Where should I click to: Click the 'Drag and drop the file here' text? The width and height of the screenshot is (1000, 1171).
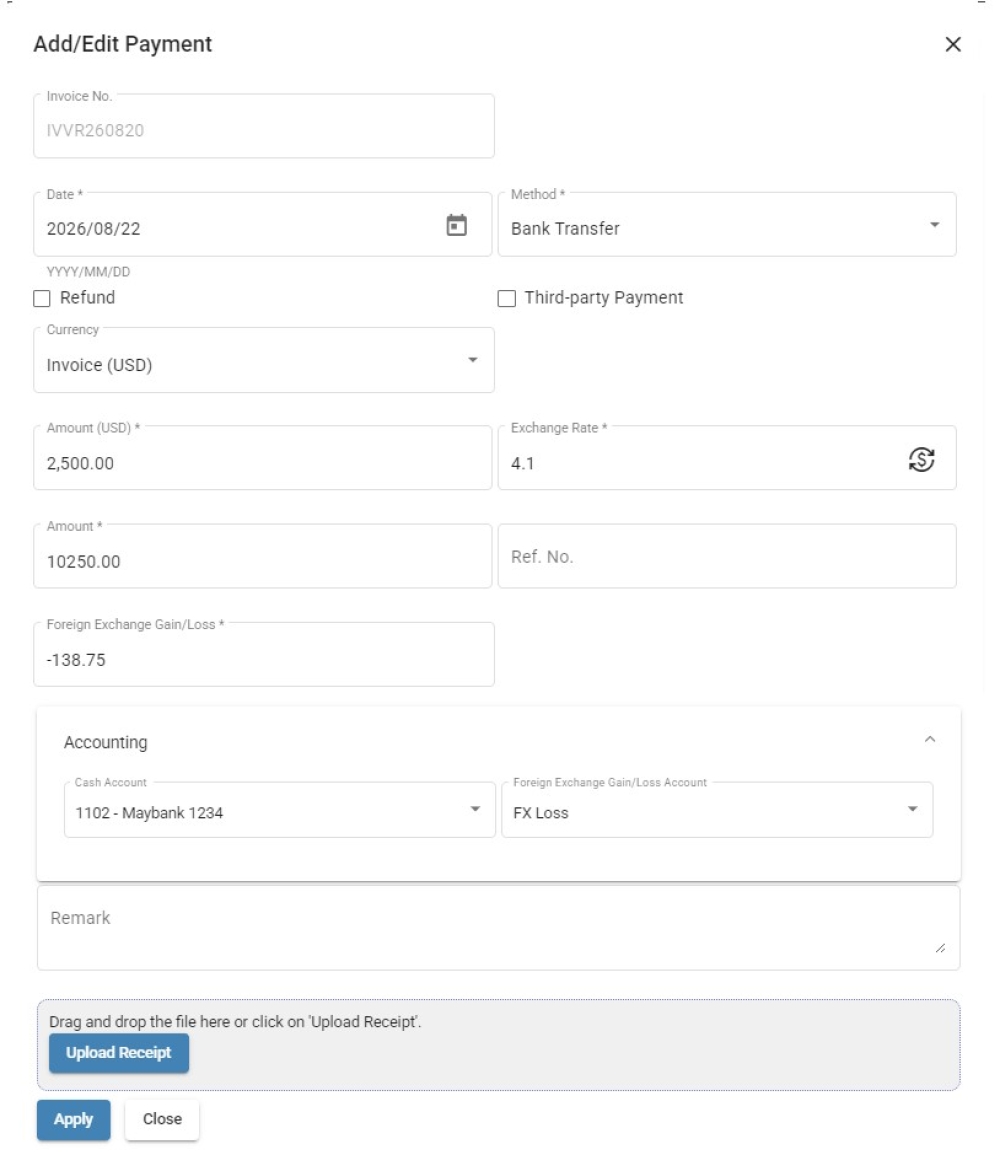coord(235,1022)
